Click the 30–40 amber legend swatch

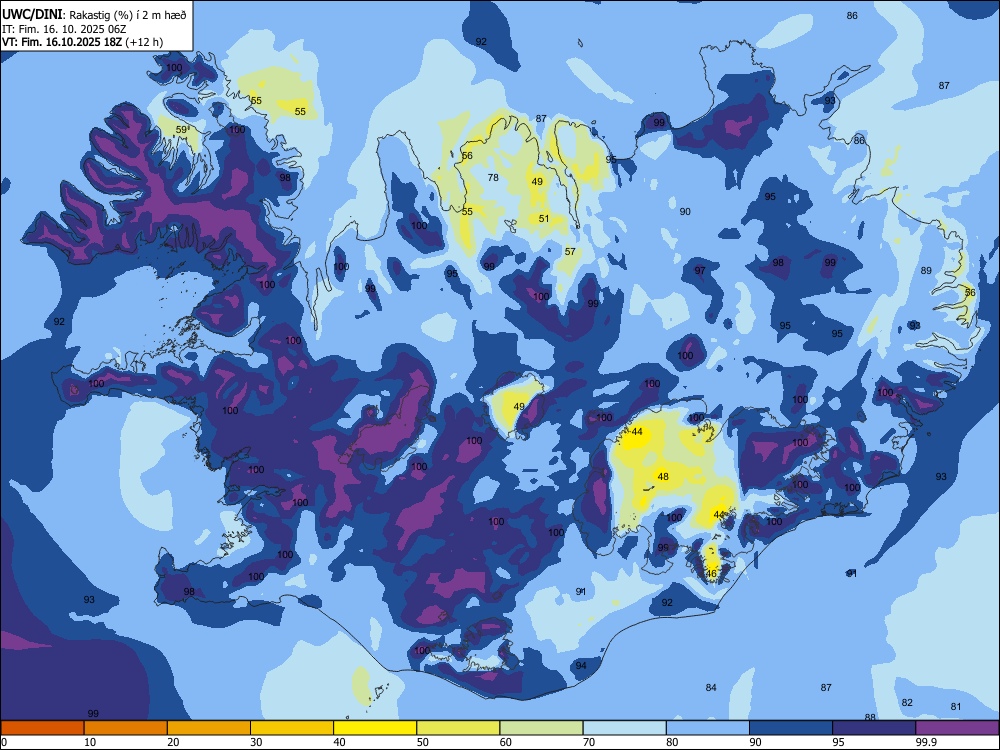pyautogui.click(x=292, y=728)
